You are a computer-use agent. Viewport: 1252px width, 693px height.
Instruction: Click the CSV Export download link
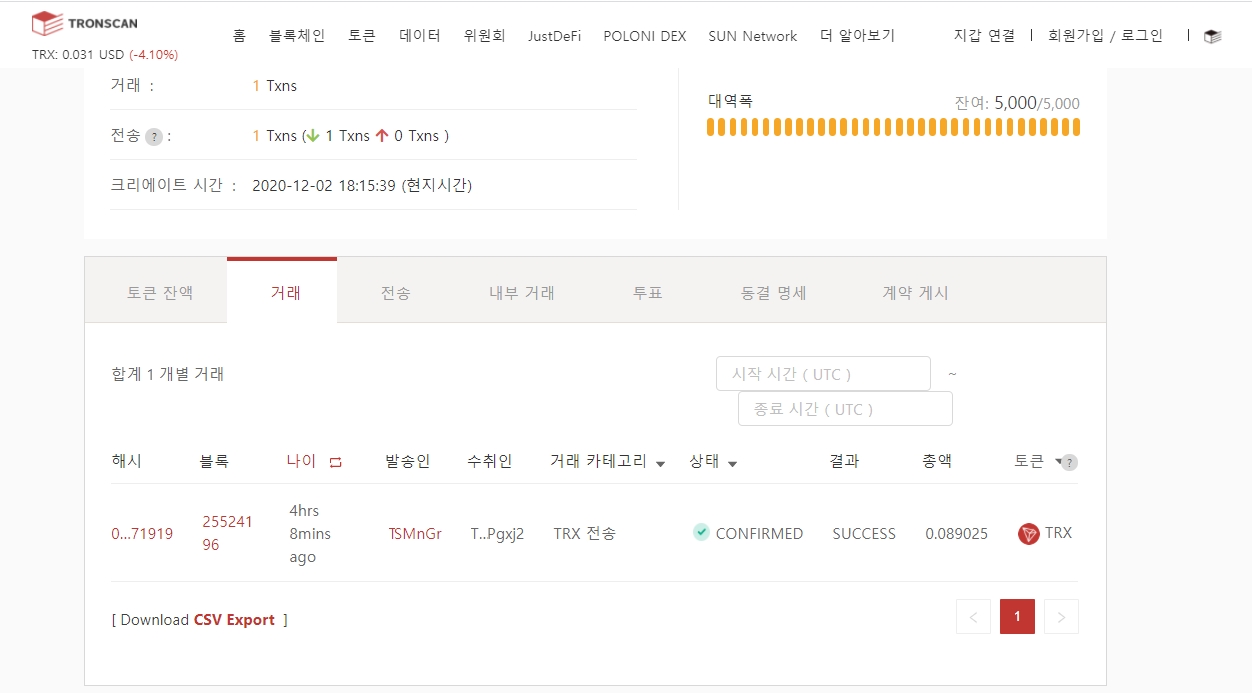pos(234,620)
